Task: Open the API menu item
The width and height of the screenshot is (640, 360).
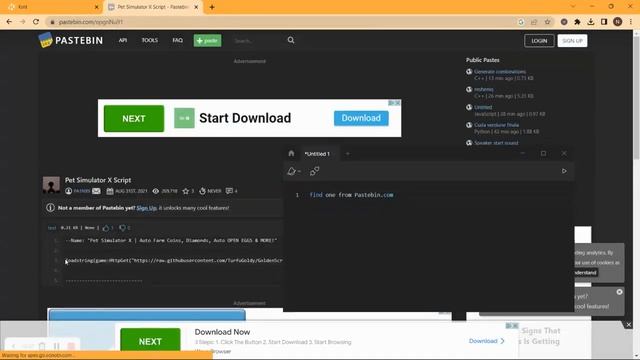Action: click(123, 40)
